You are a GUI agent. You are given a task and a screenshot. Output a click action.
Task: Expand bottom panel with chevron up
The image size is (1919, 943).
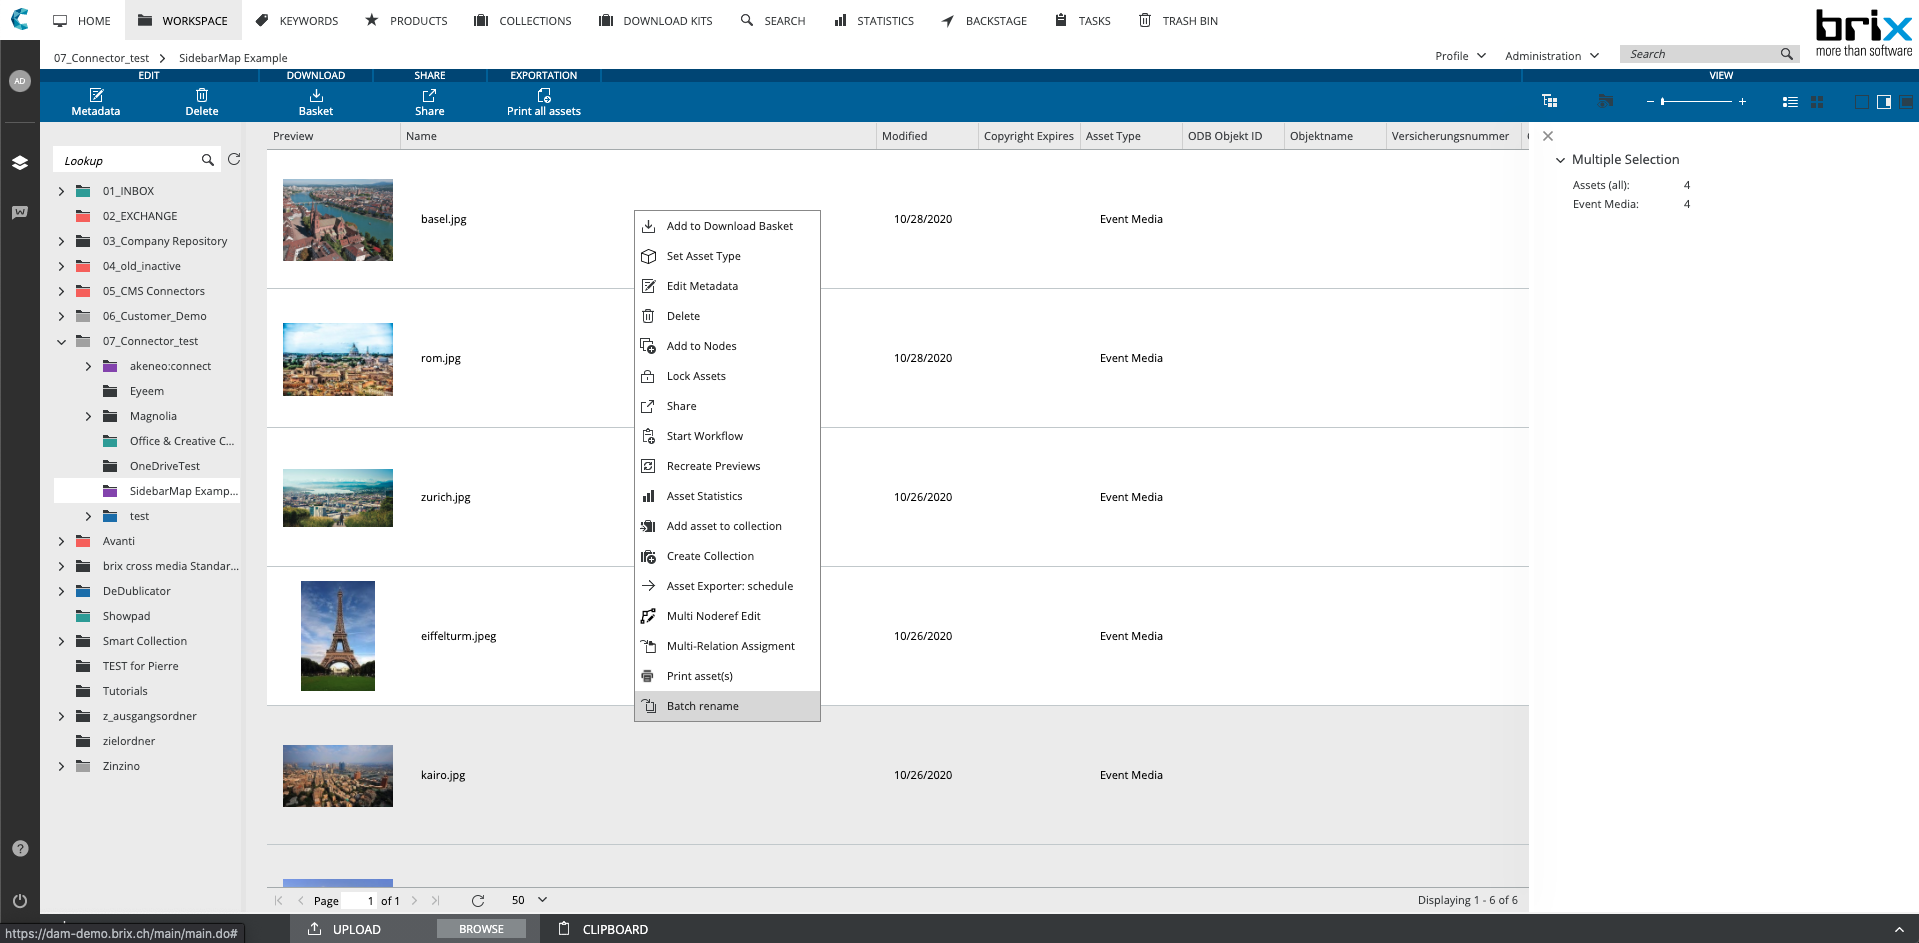[1899, 929]
